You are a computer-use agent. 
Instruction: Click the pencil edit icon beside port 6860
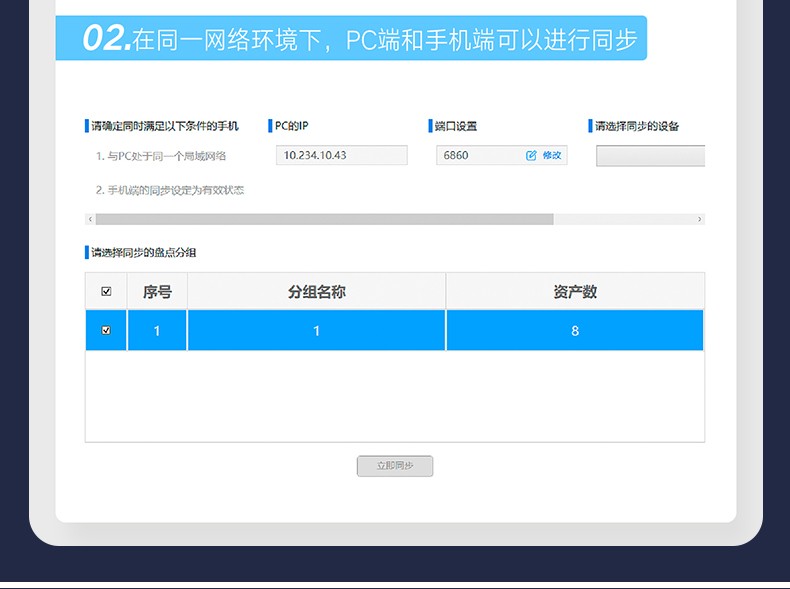(531, 155)
